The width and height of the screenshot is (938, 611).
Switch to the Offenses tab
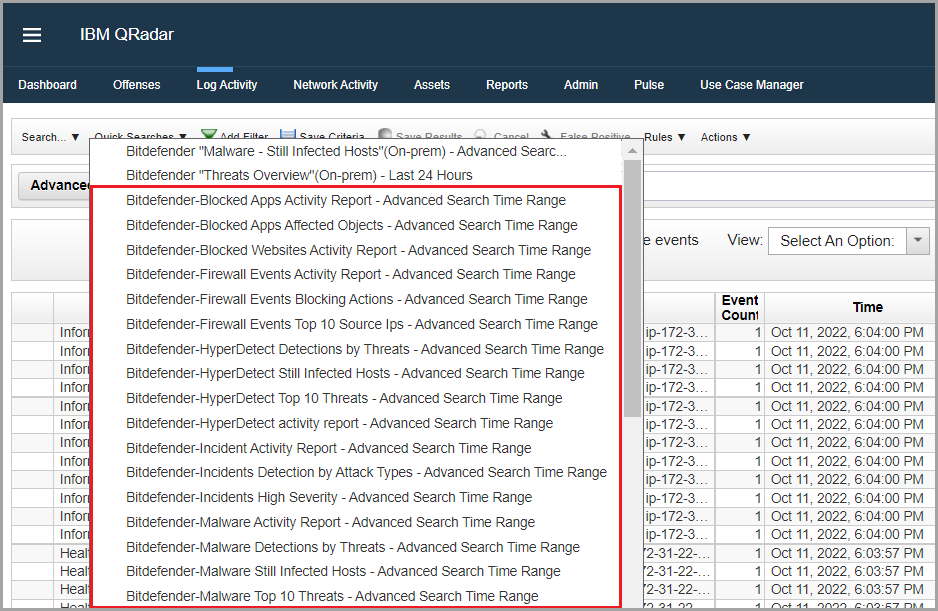pos(136,85)
